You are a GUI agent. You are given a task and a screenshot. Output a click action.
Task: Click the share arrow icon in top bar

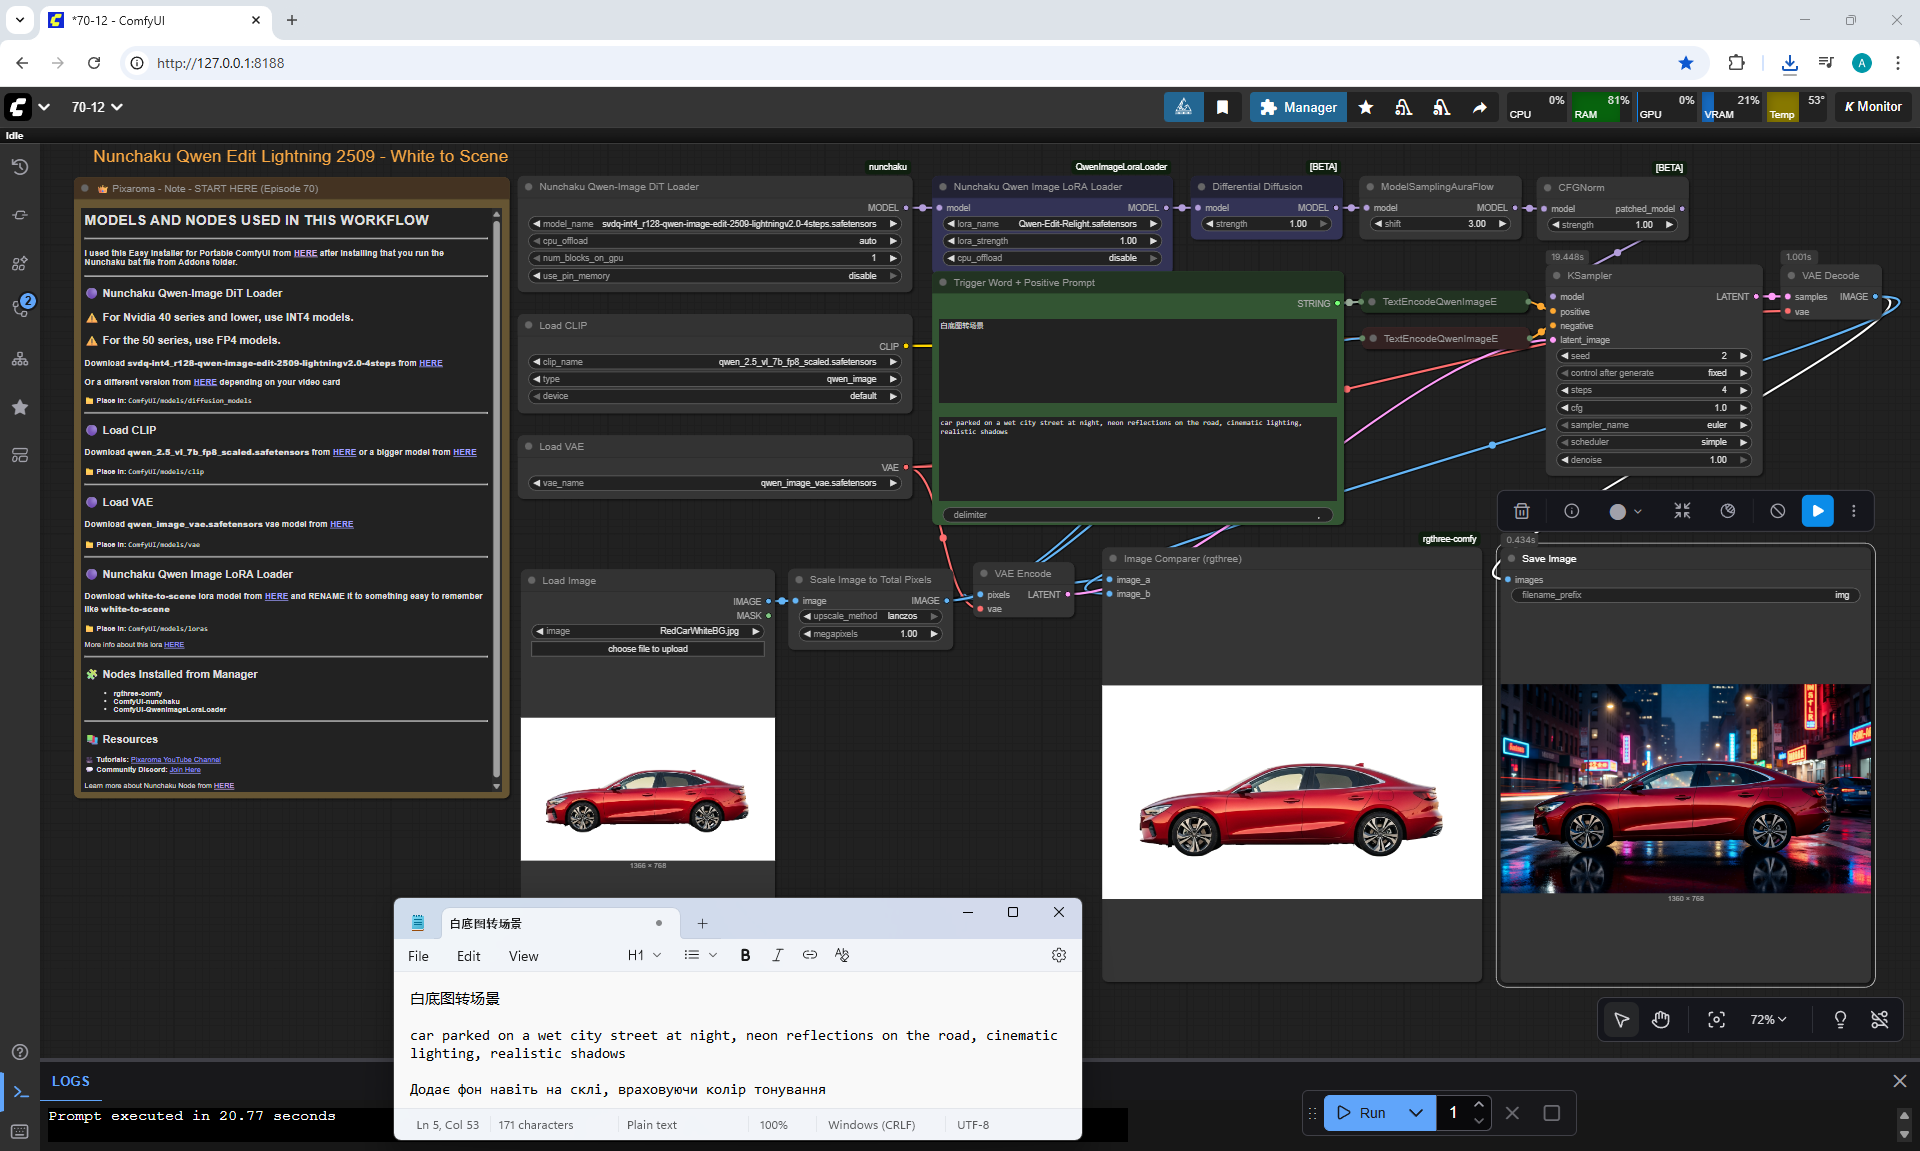pyautogui.click(x=1479, y=107)
